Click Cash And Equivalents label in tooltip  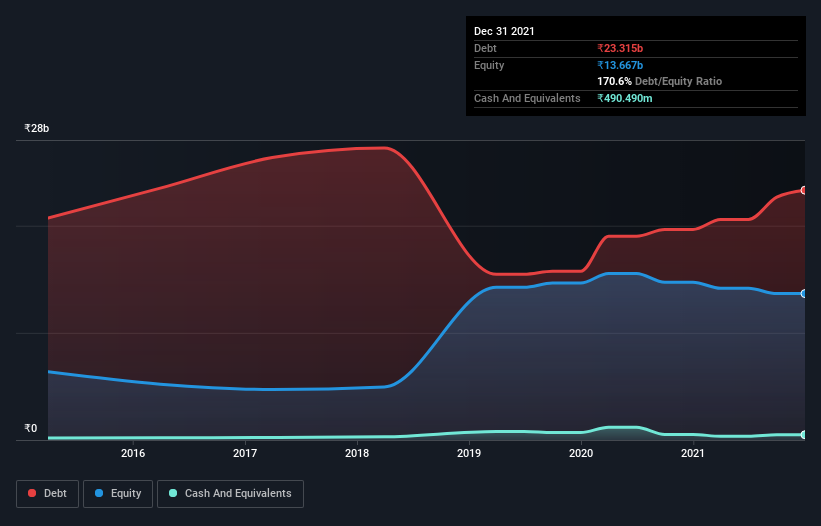coord(527,98)
